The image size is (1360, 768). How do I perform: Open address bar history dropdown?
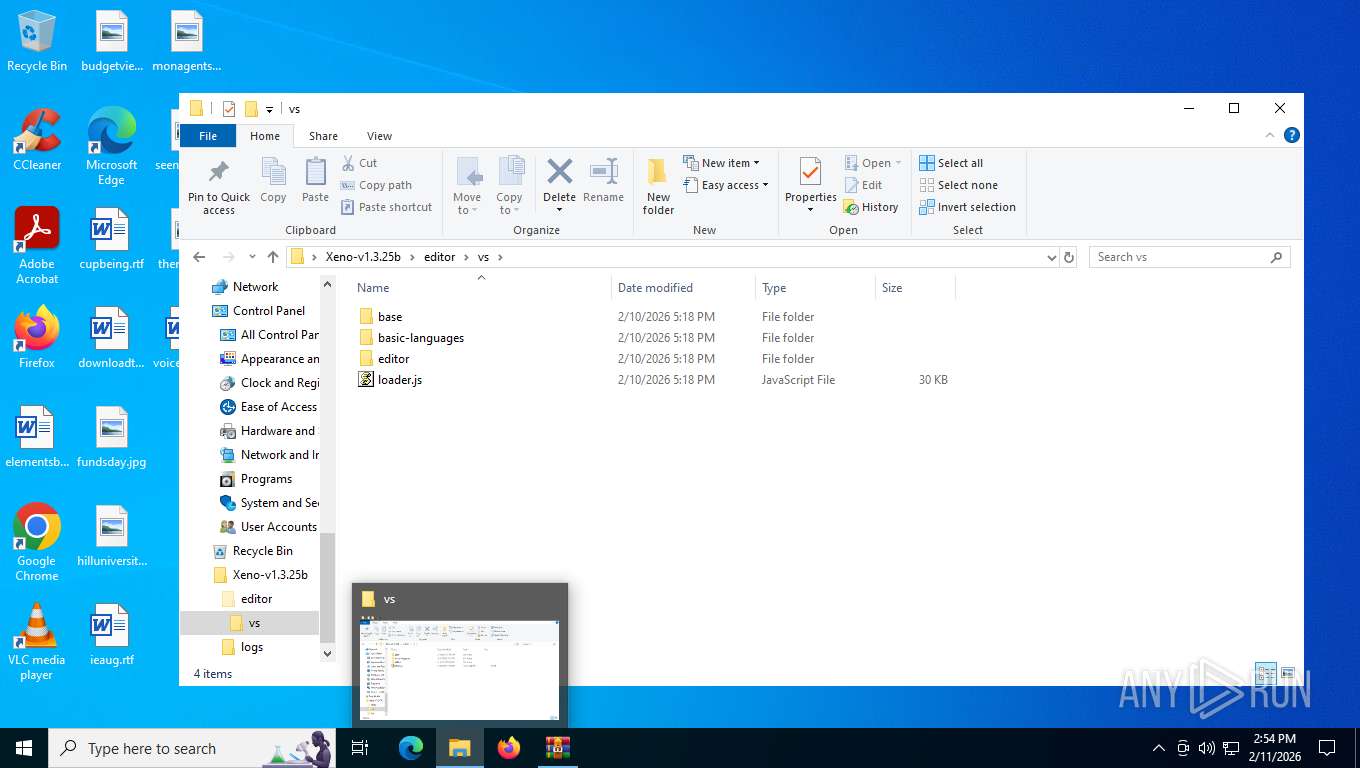[1051, 257]
